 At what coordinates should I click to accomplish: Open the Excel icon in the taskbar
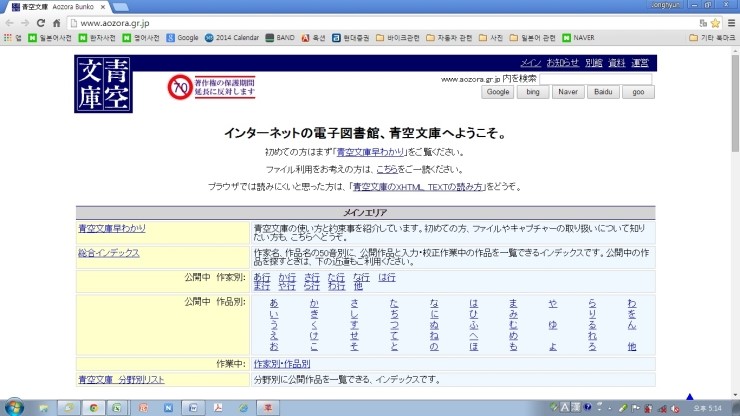click(x=116, y=408)
